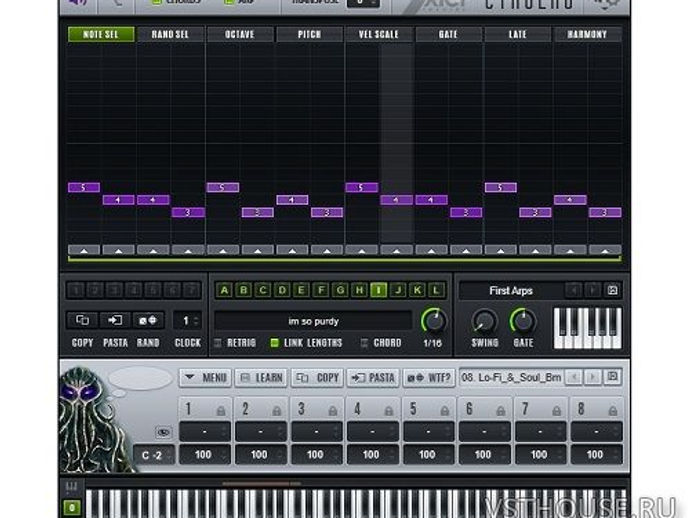This screenshot has height=518, width=690.
Task: Toggle the lock on chord slot 7
Action: pyautogui.click(x=556, y=411)
